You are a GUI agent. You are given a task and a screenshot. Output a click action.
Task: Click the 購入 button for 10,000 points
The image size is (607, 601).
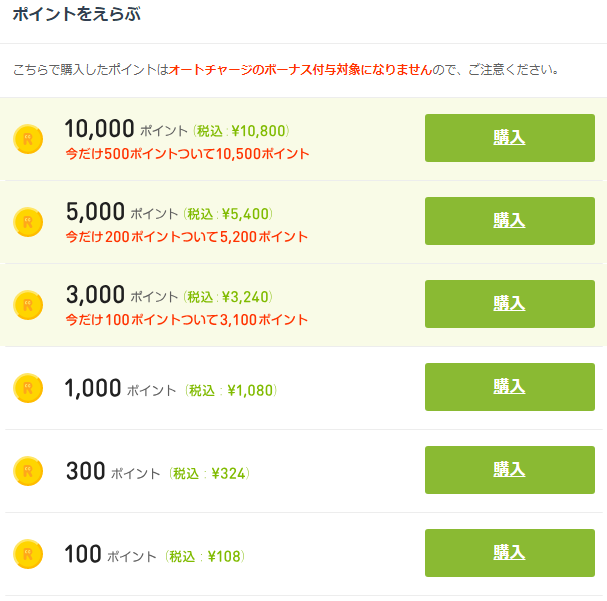tap(509, 138)
